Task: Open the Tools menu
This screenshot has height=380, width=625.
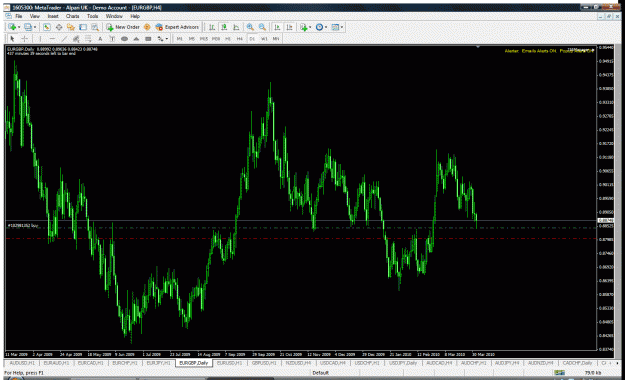Action: [x=92, y=16]
